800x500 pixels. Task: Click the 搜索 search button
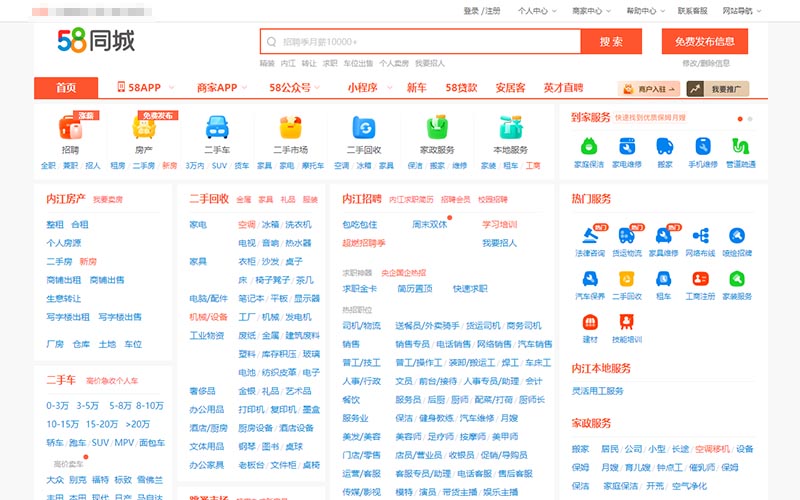point(611,41)
